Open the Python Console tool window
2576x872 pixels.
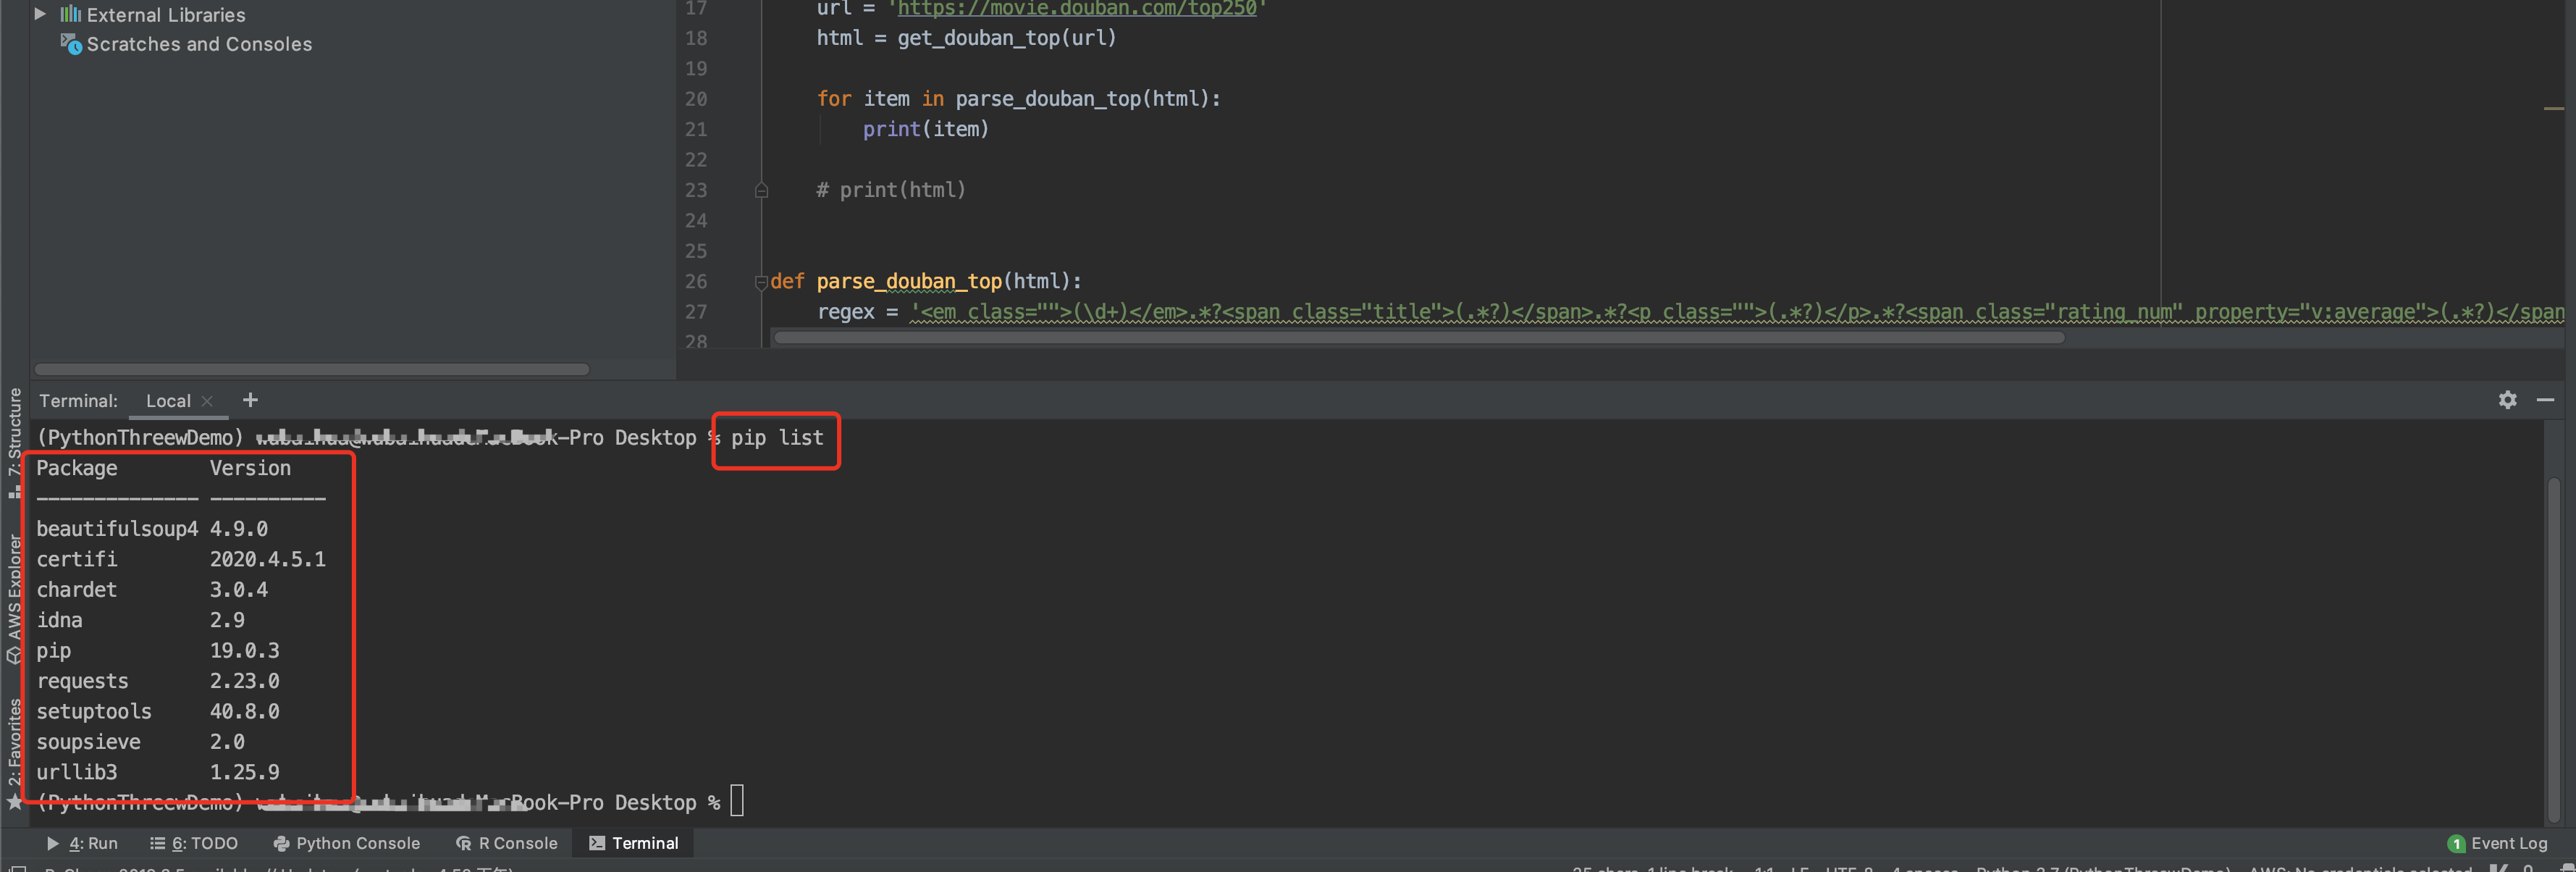[x=347, y=843]
